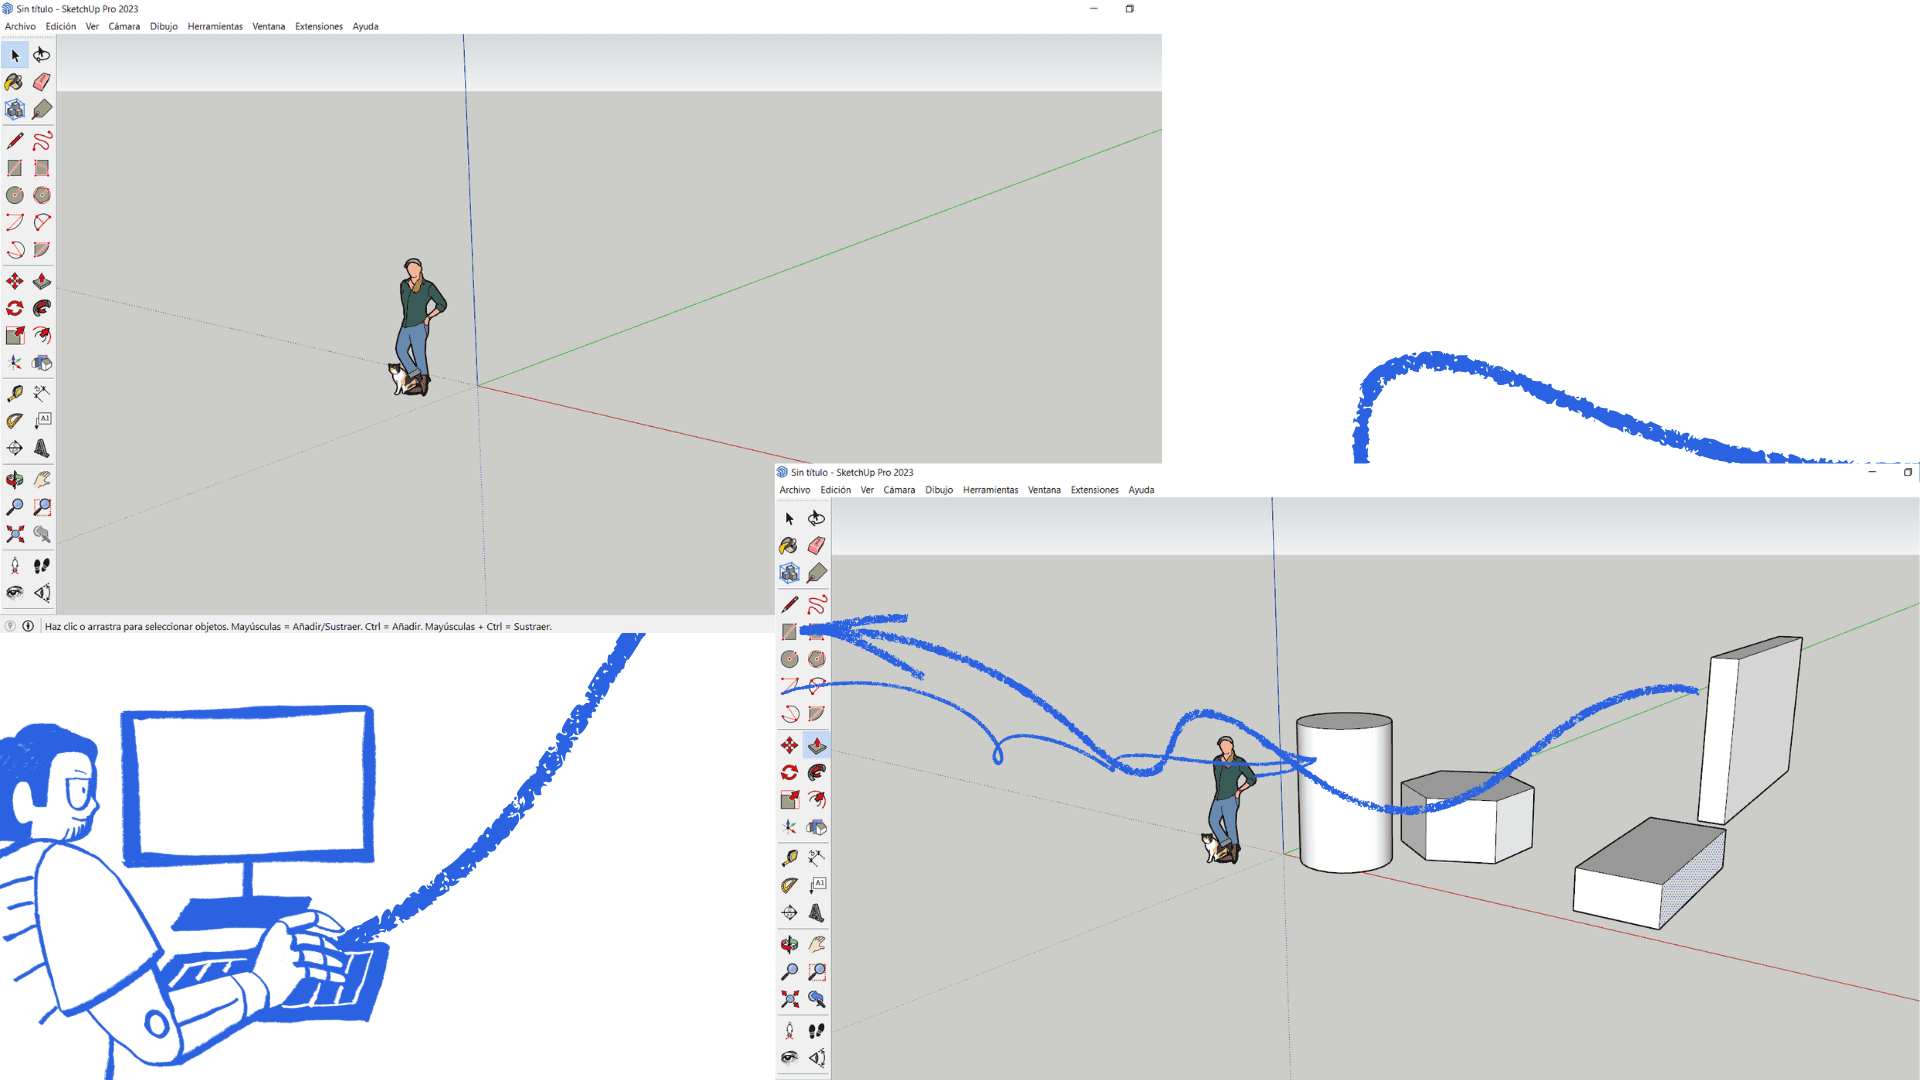
Task: Select Rotate tool in upper-left window
Action: point(14,309)
